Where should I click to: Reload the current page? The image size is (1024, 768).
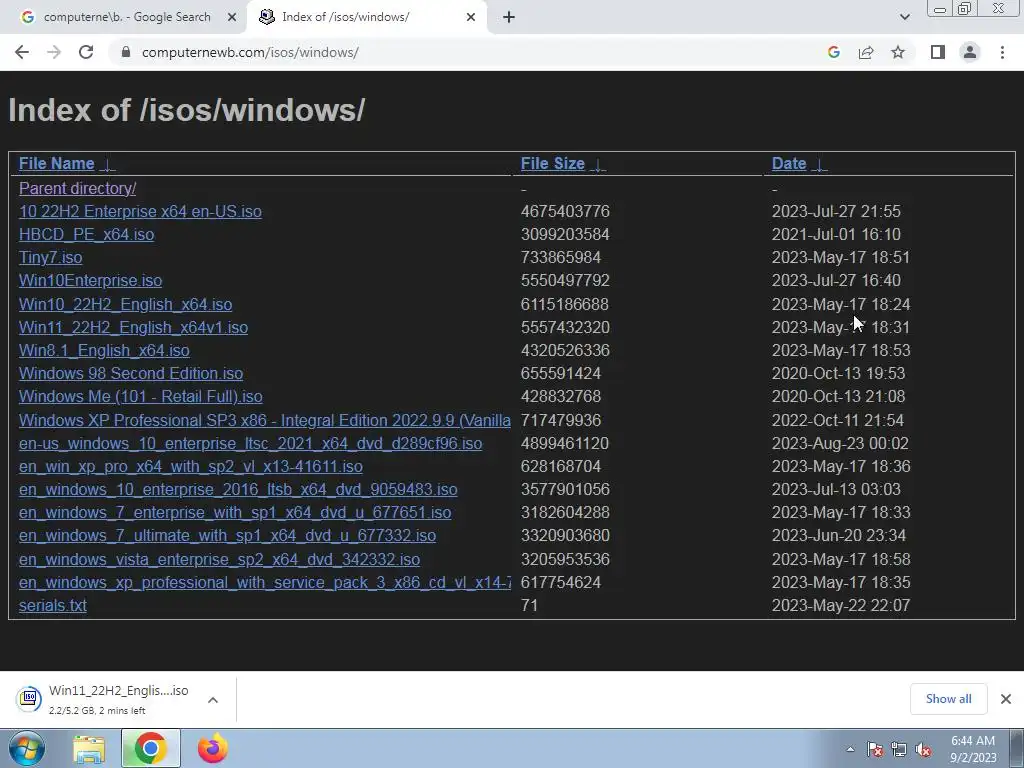click(x=86, y=52)
